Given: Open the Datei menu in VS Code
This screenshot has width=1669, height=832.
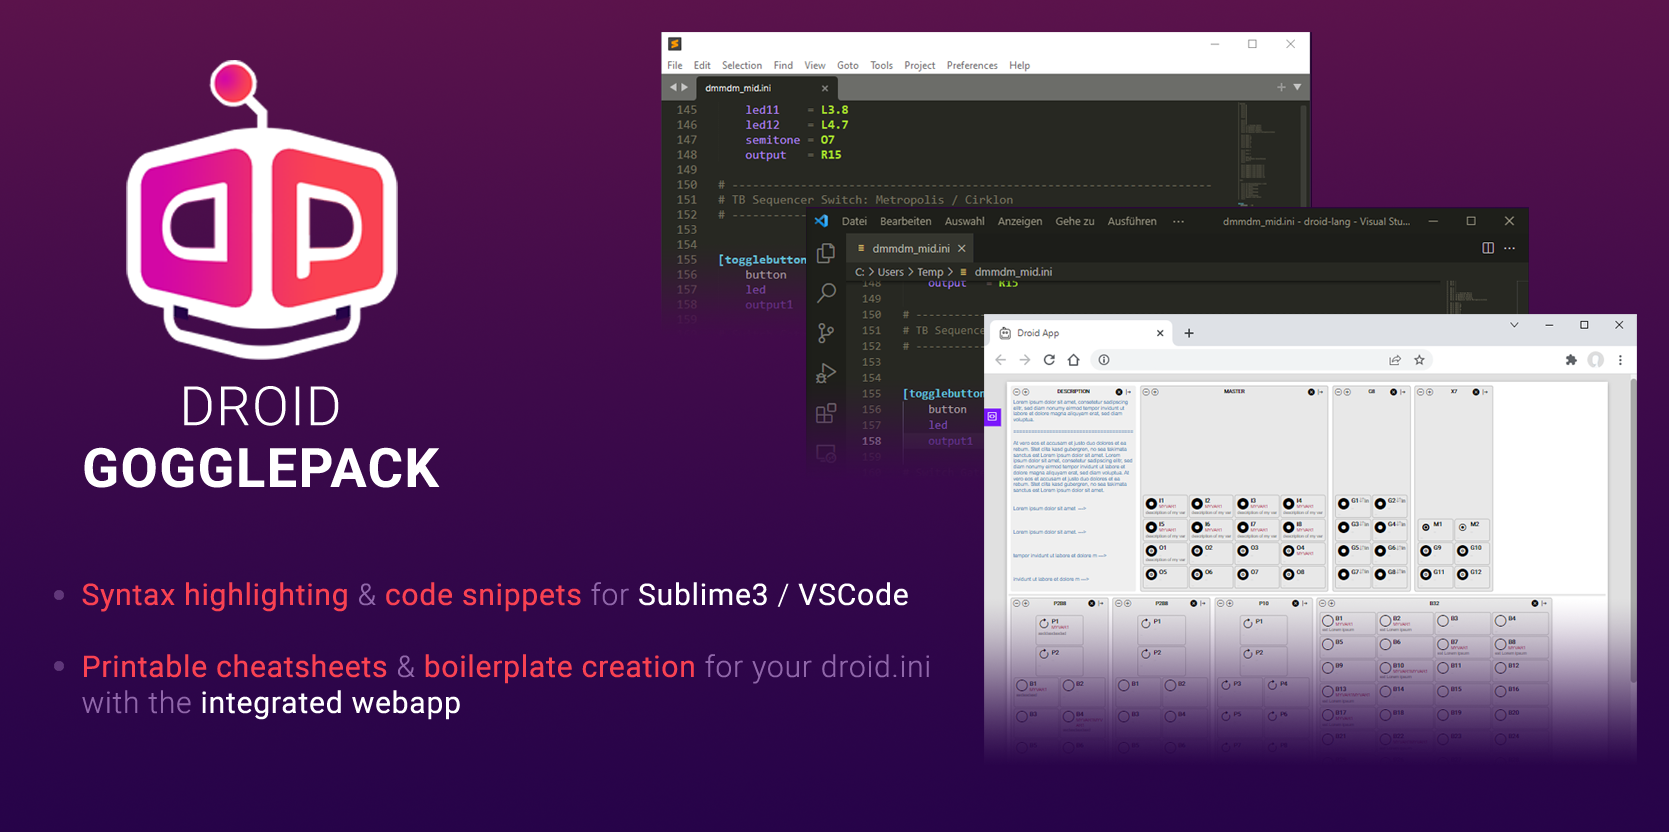Looking at the screenshot, I should pos(854,221).
